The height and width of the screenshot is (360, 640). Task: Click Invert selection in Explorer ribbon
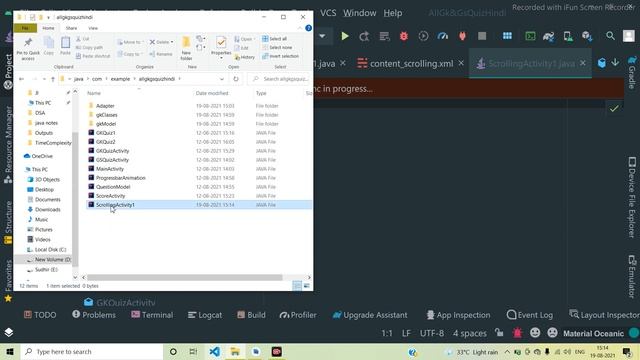[x=280, y=56]
